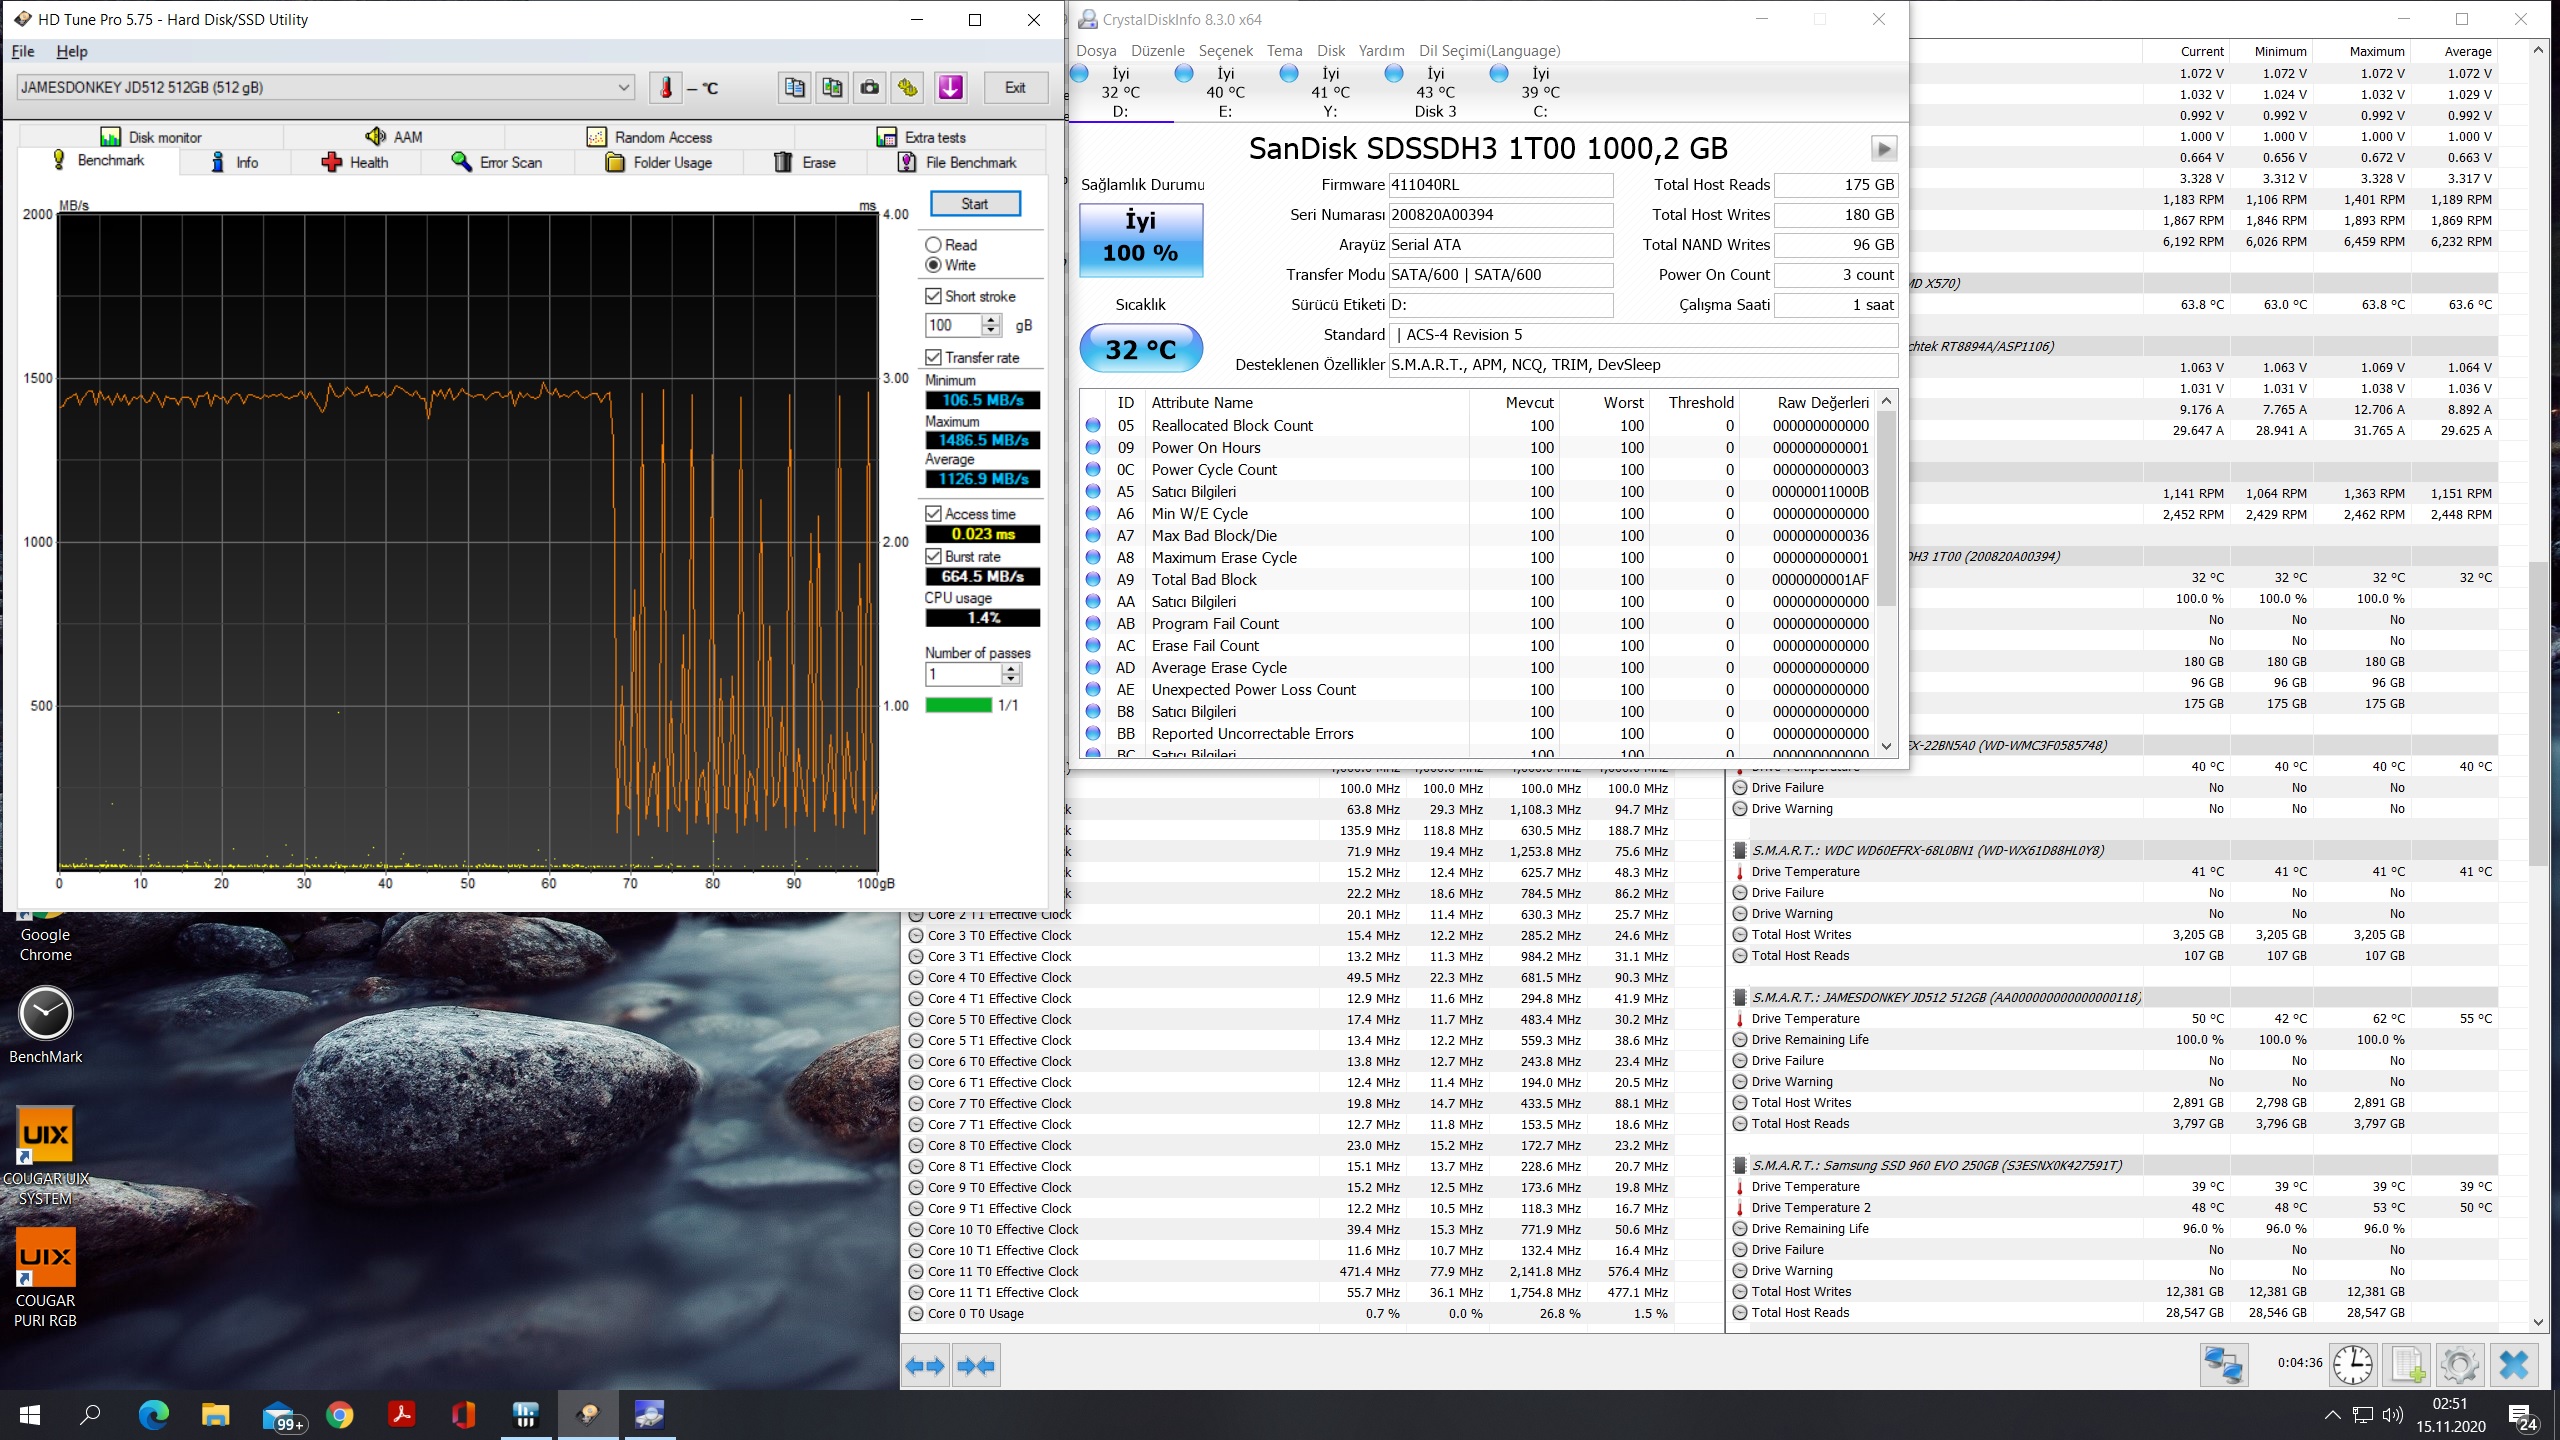Open Google Chrome from the taskbar
The width and height of the screenshot is (2560, 1440).
[339, 1414]
